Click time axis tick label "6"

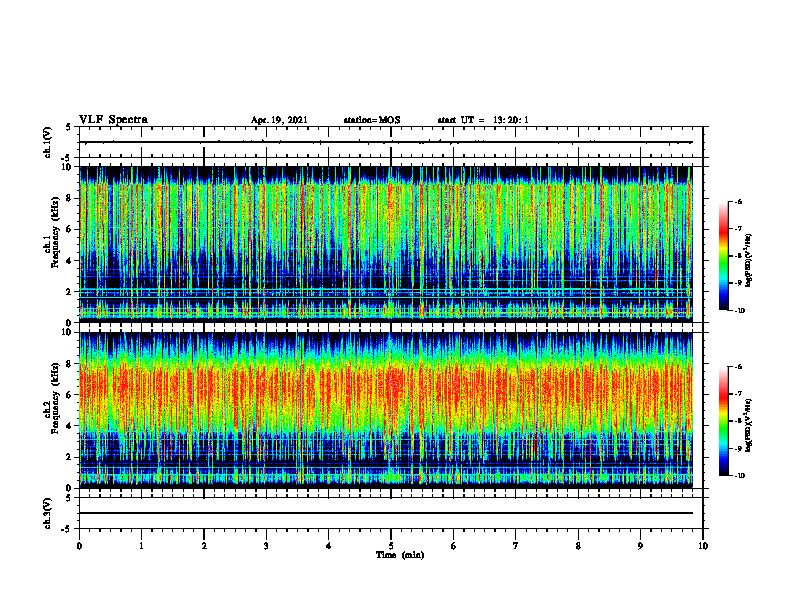[x=454, y=546]
